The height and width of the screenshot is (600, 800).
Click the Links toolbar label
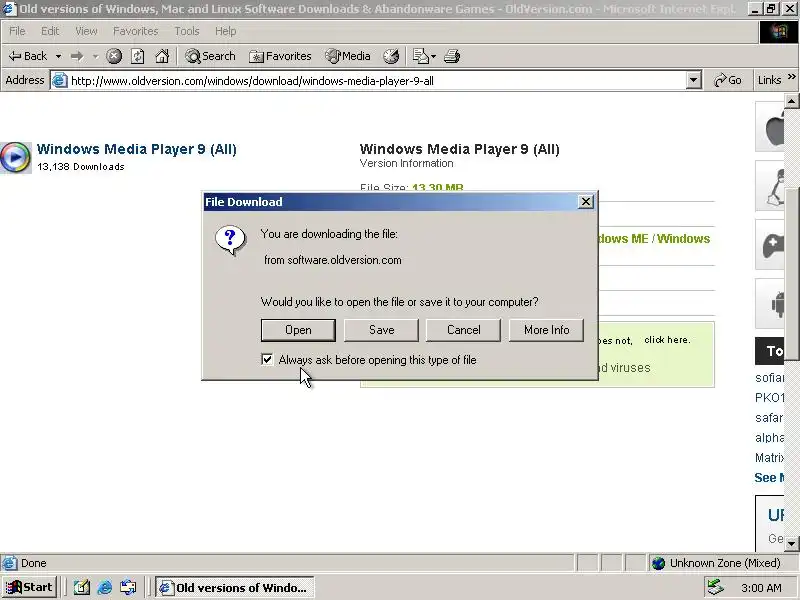[x=769, y=81]
